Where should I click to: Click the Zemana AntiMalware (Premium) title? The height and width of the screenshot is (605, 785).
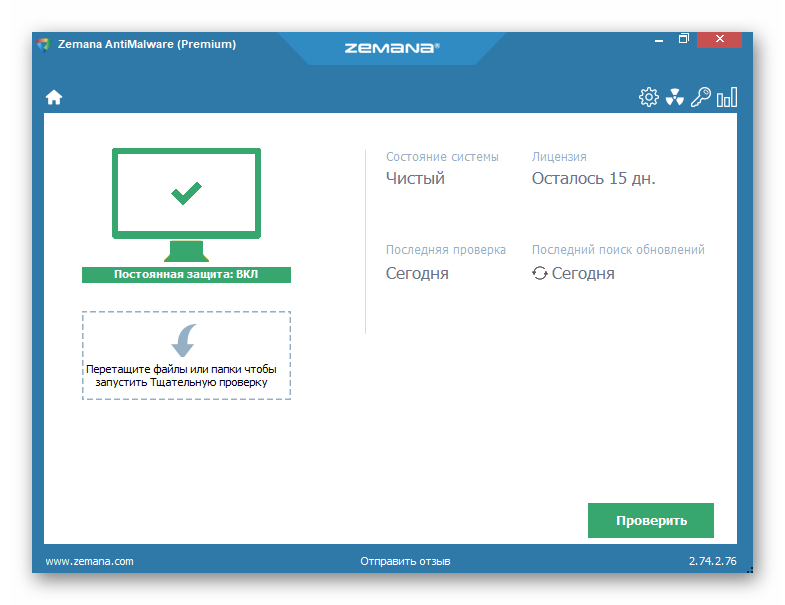click(x=147, y=45)
